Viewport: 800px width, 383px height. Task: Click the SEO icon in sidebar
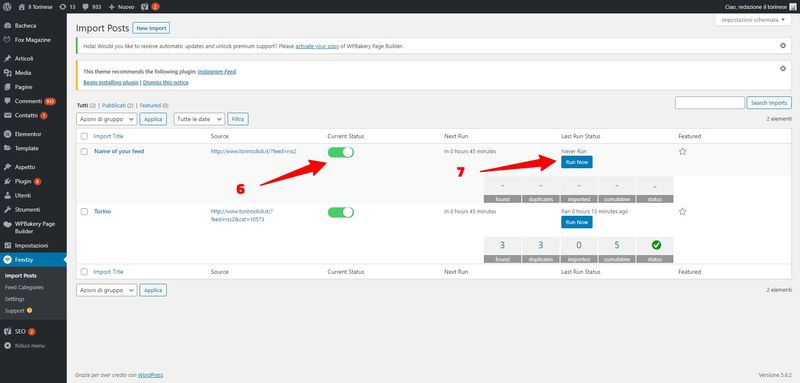[x=7, y=331]
